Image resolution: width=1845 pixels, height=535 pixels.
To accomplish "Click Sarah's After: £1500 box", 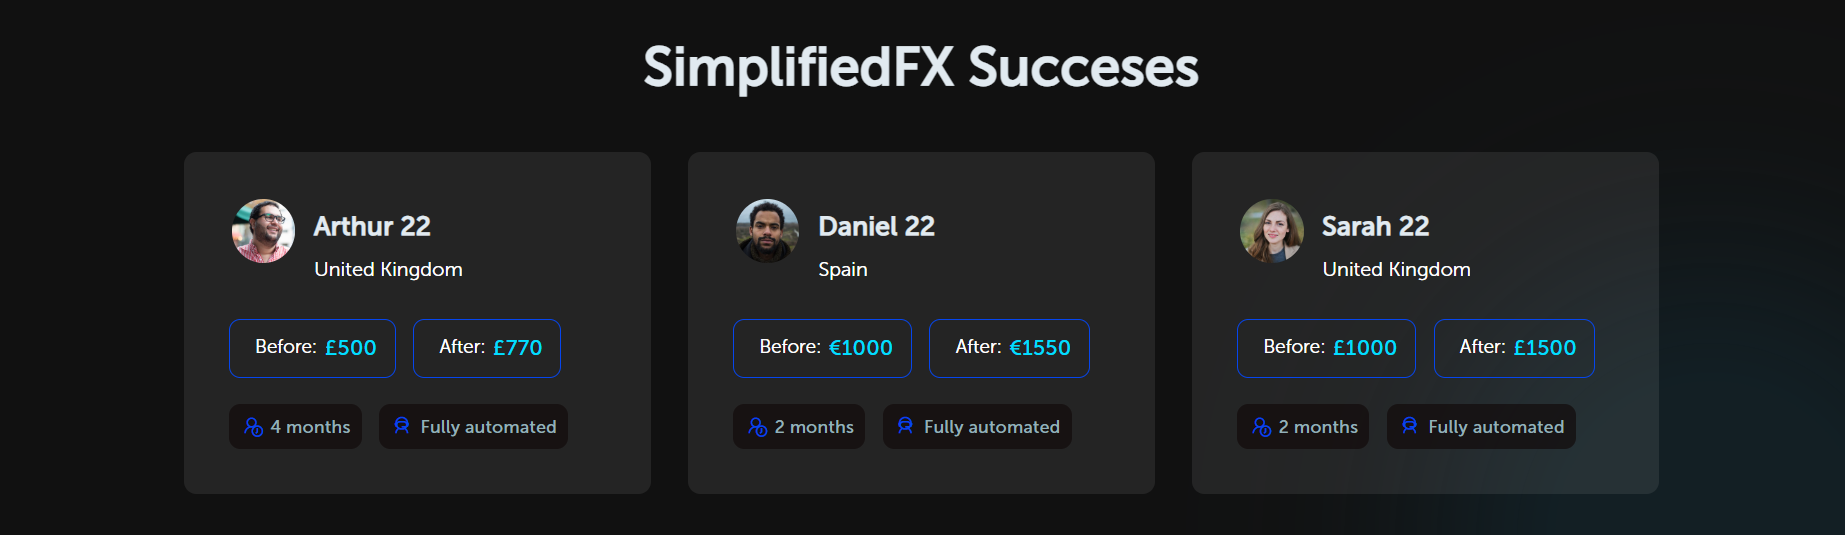I will pyautogui.click(x=1514, y=348).
